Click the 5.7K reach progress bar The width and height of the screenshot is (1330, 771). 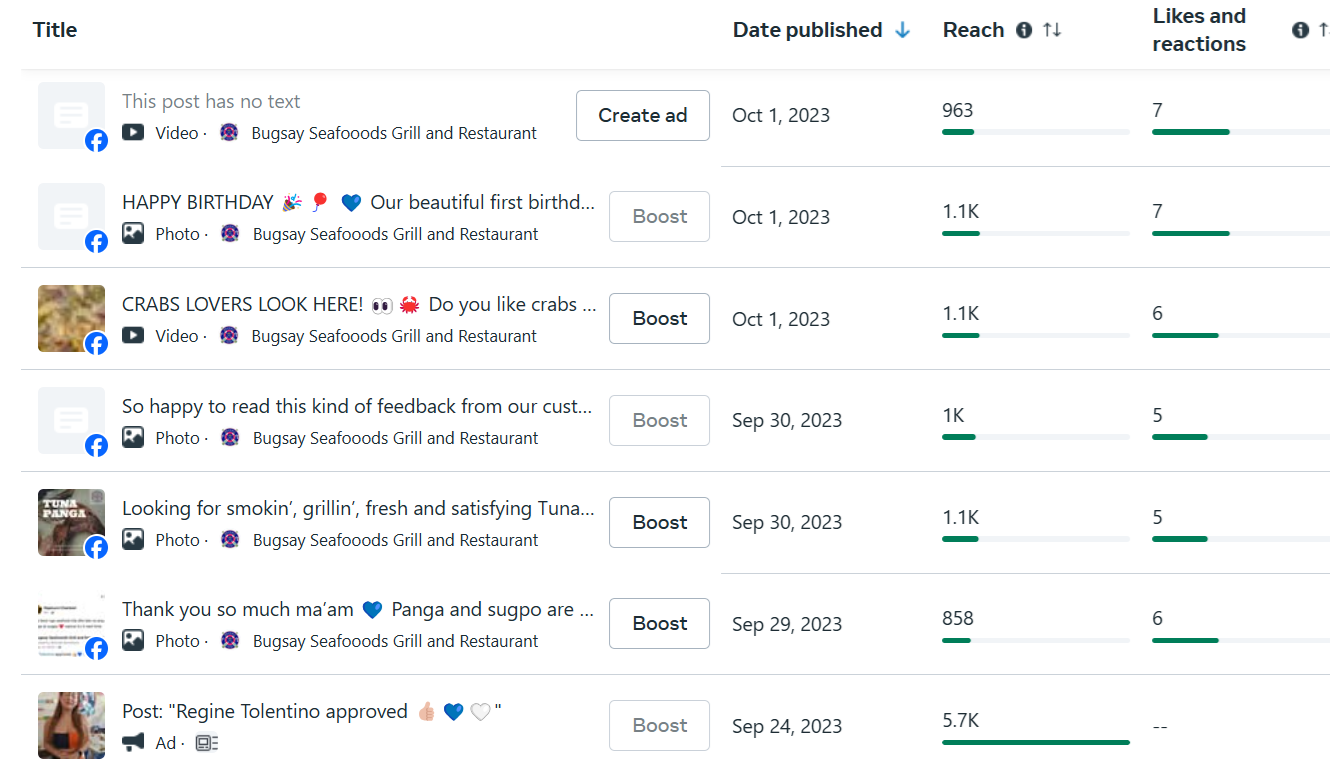click(x=1035, y=742)
